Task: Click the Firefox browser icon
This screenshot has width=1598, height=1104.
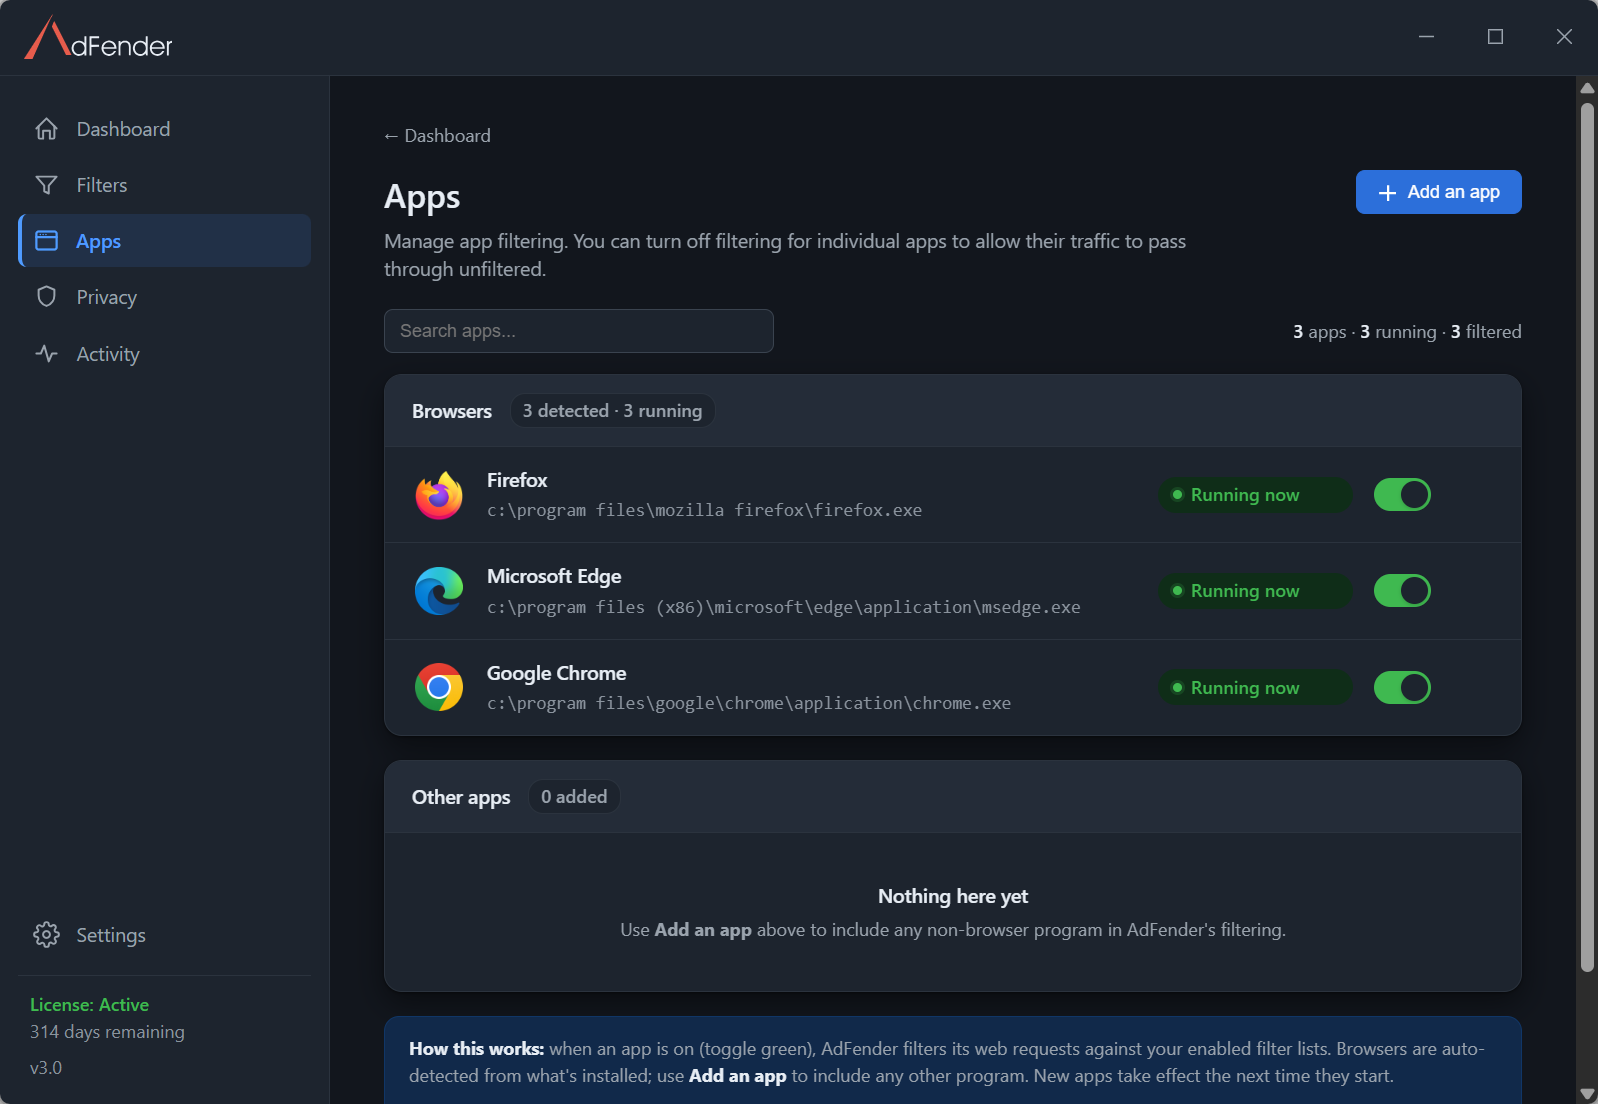Action: (x=439, y=495)
